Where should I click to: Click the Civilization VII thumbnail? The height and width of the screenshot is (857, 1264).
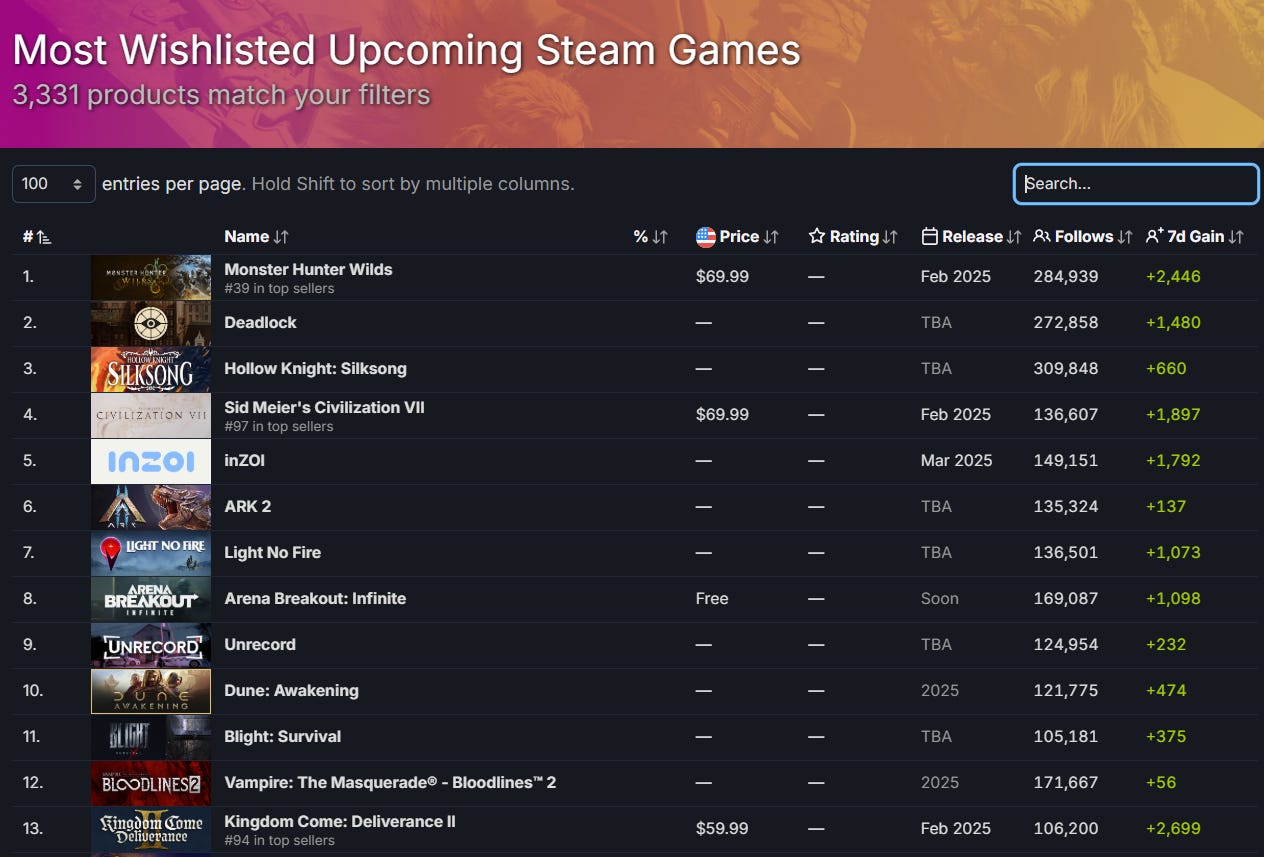pyautogui.click(x=151, y=415)
